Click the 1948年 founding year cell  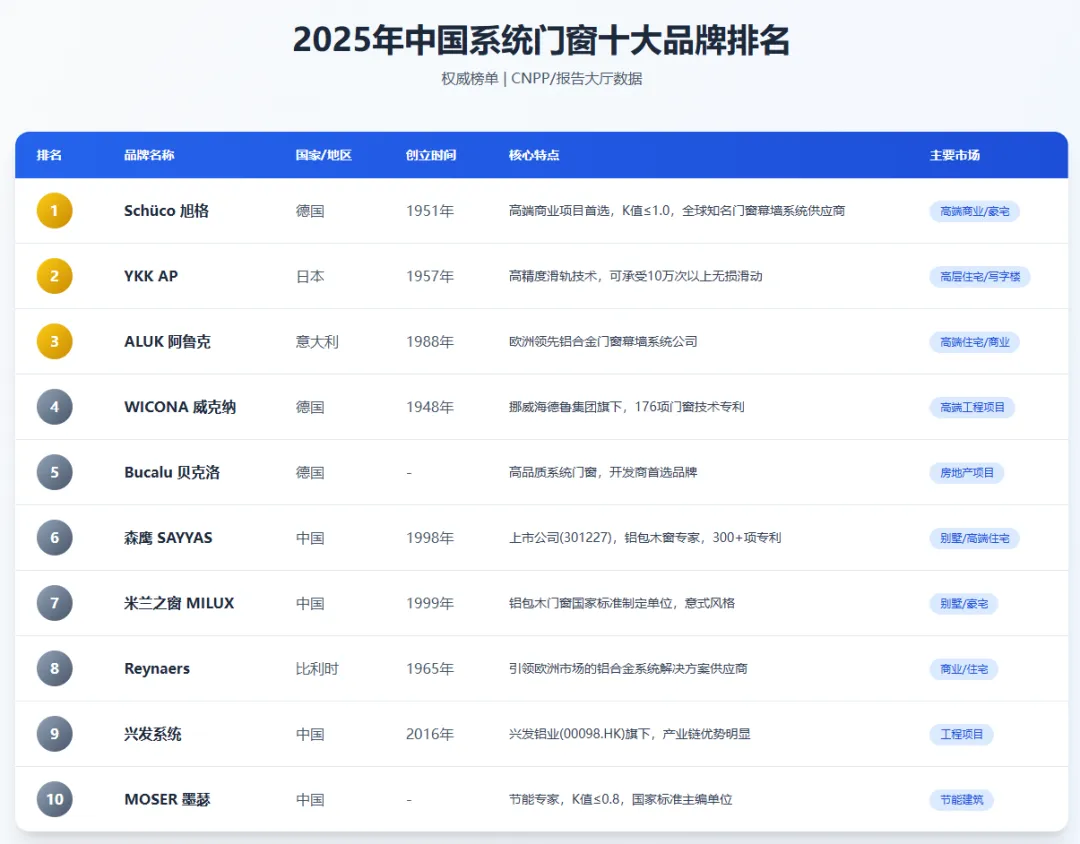click(430, 408)
